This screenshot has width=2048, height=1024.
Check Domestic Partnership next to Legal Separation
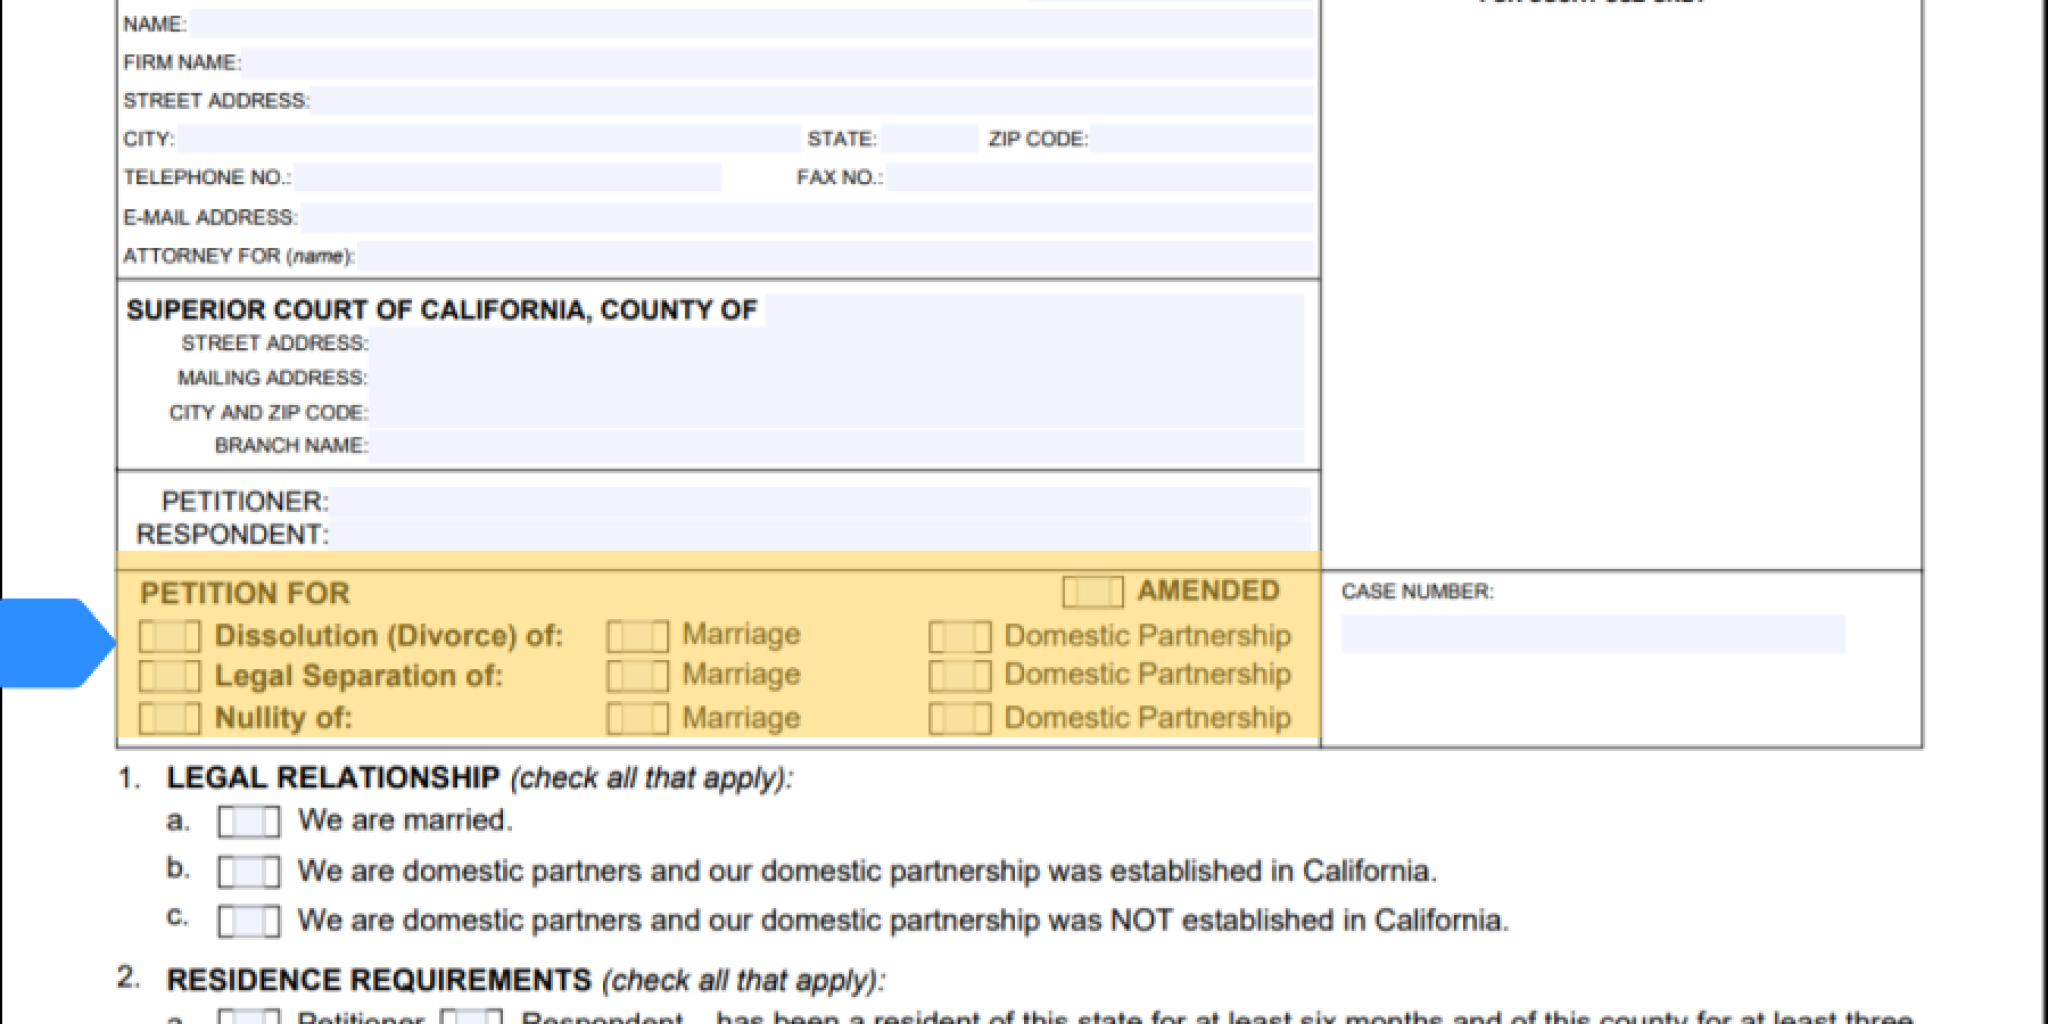tap(958, 677)
